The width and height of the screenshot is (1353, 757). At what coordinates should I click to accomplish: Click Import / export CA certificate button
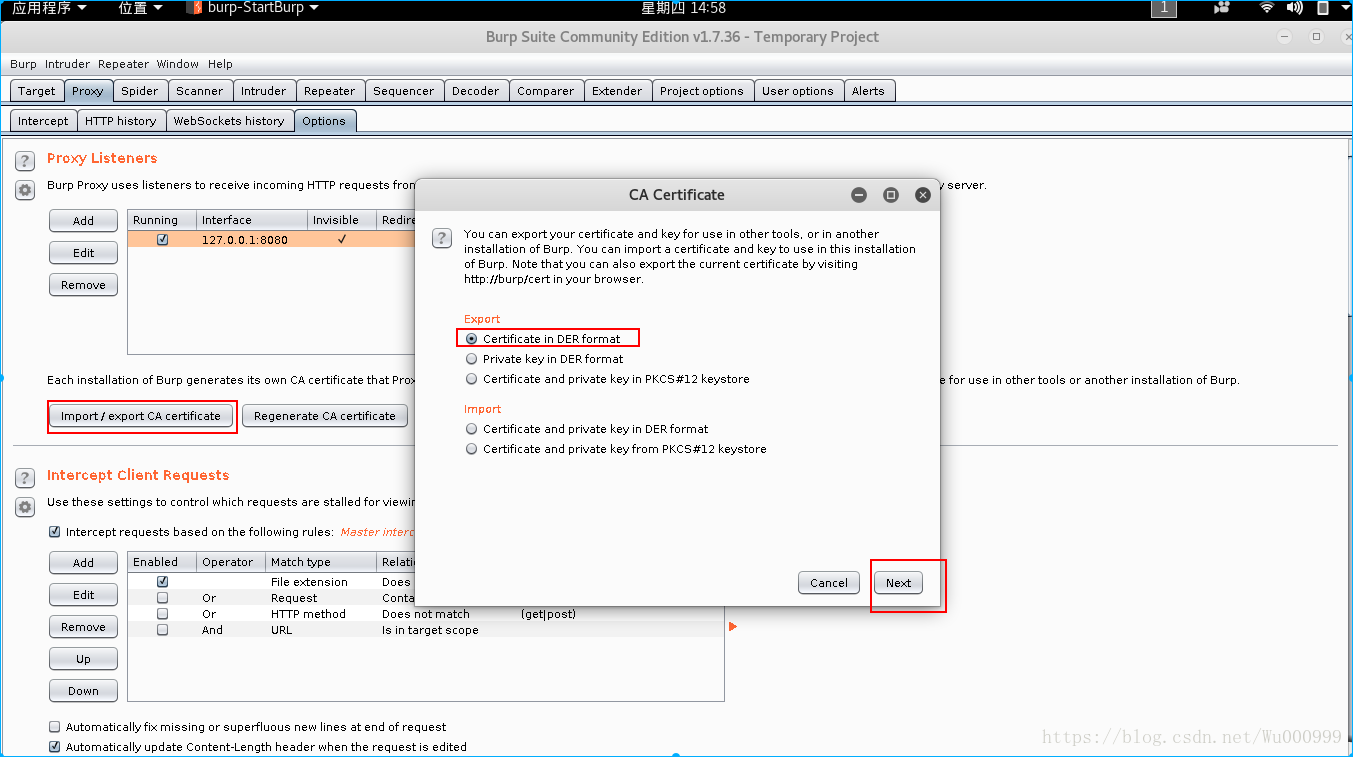click(141, 416)
